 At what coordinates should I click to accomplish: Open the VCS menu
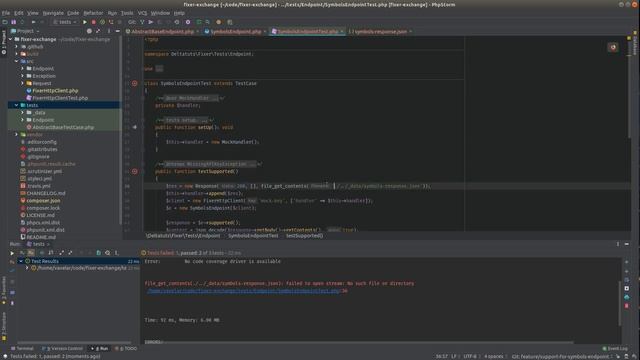142,13
